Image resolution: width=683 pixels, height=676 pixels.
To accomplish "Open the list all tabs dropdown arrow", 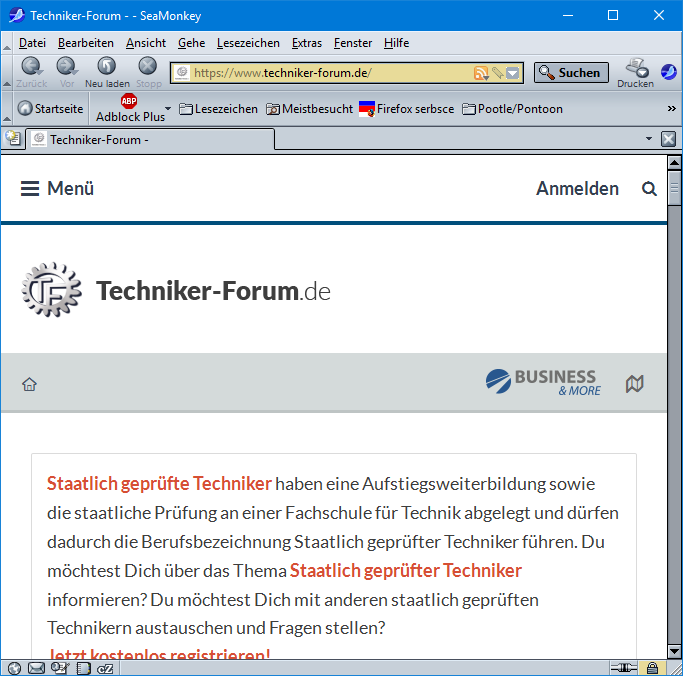I will [x=649, y=139].
